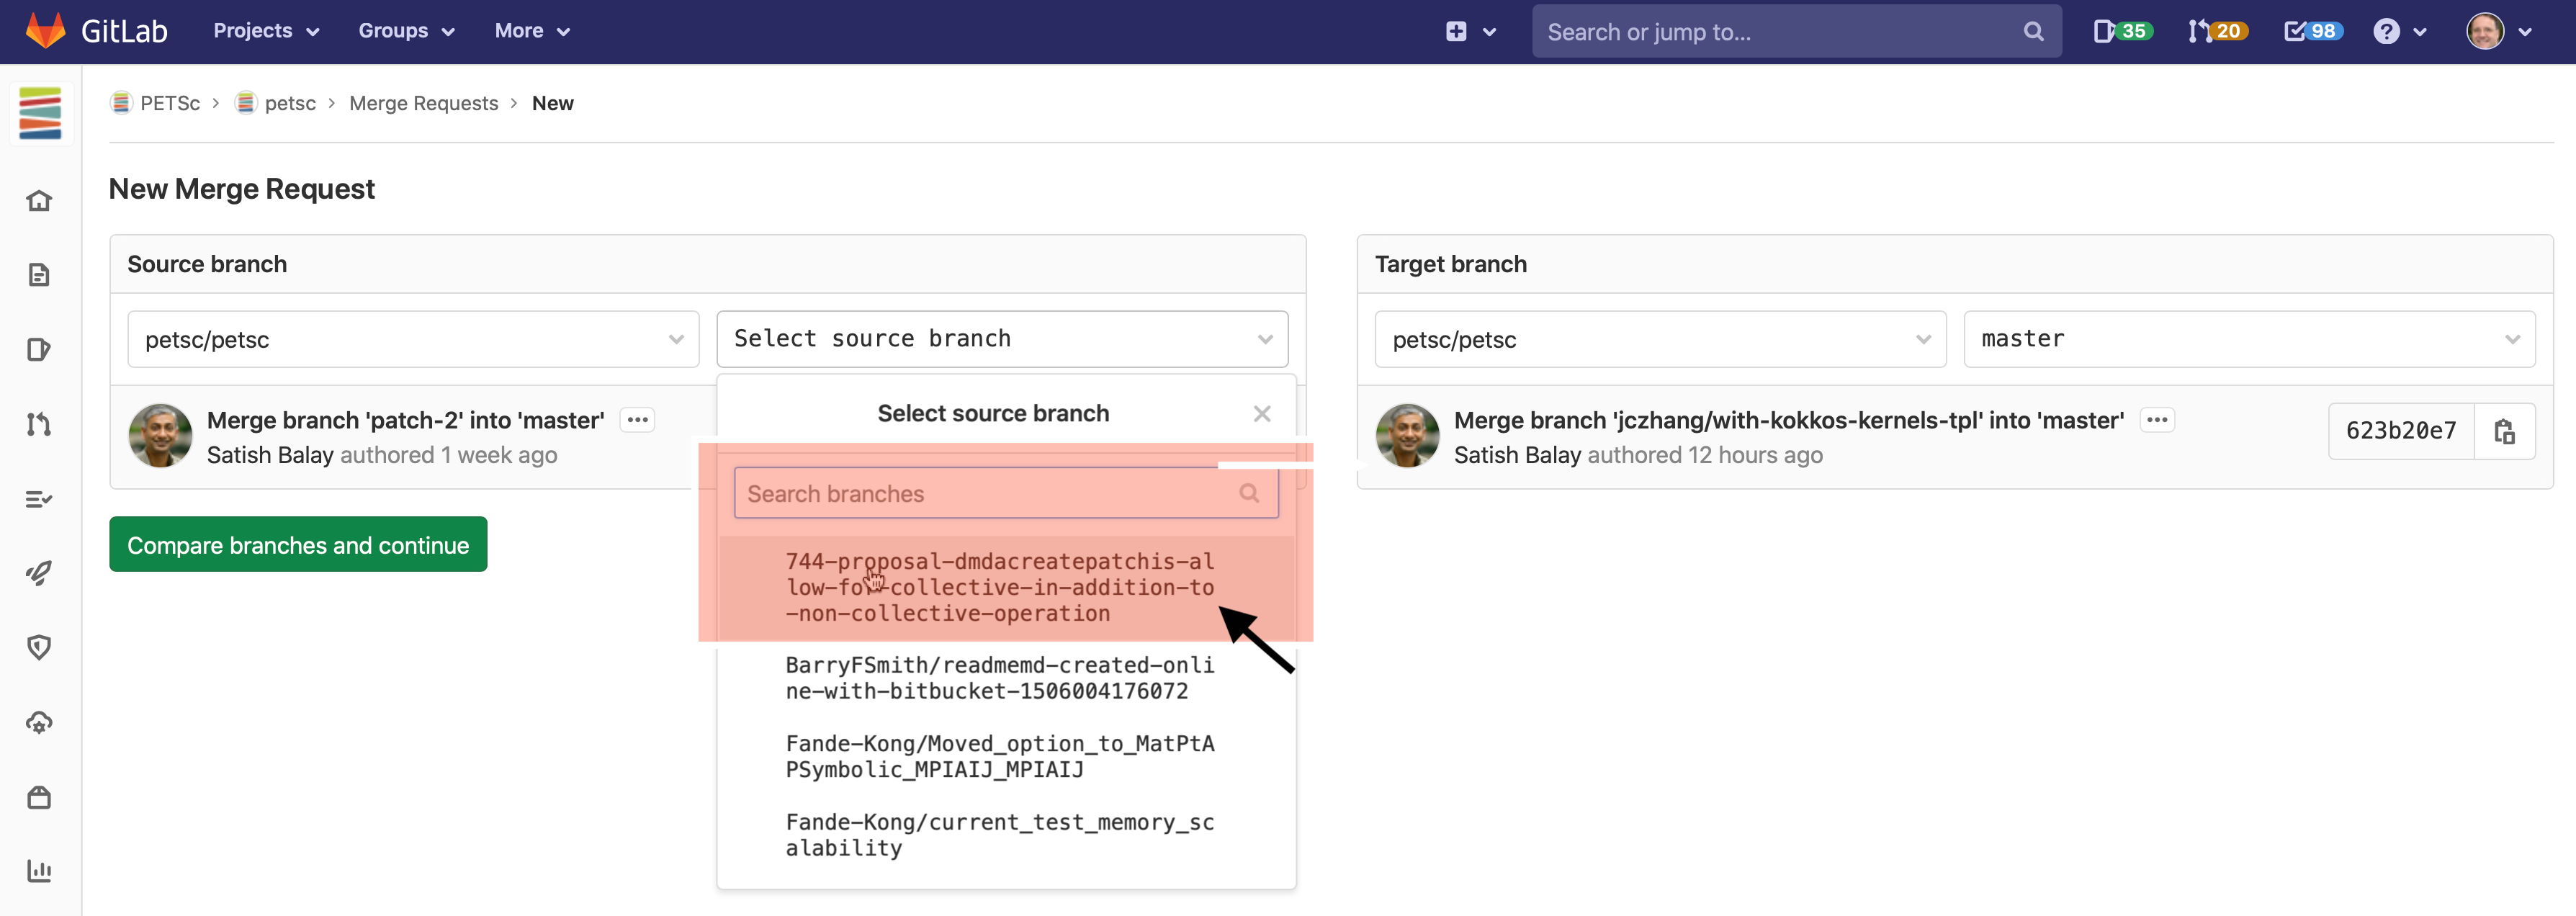
Task: Open the Repository sidebar icon
Action: [39, 275]
